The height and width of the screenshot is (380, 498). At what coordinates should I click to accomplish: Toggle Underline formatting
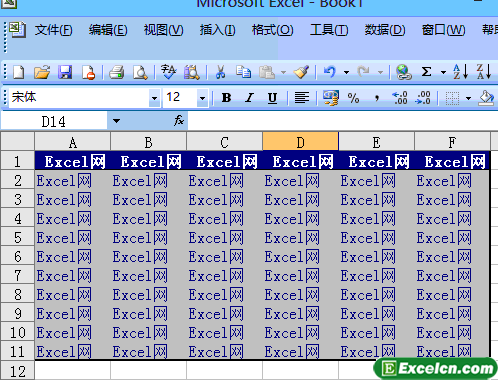click(272, 98)
